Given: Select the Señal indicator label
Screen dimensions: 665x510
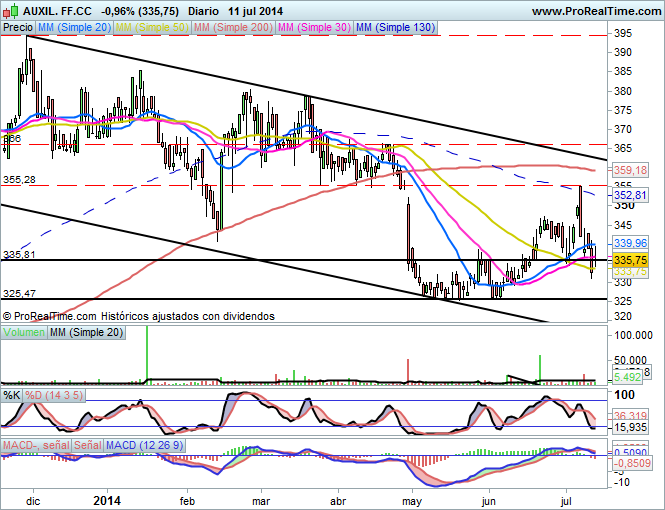Looking at the screenshot, I should tap(87, 444).
